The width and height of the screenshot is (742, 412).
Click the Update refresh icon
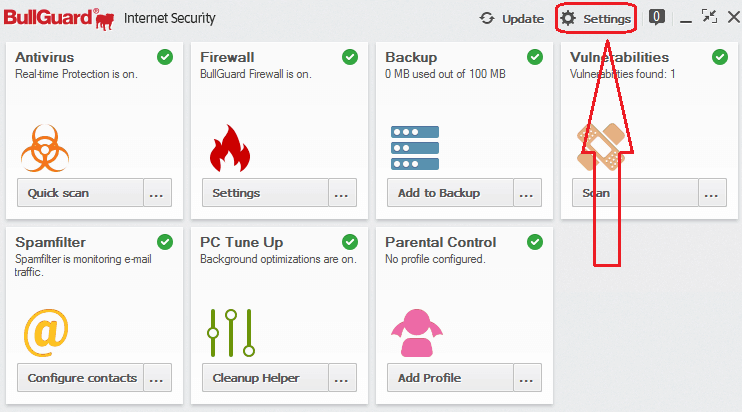(x=487, y=18)
